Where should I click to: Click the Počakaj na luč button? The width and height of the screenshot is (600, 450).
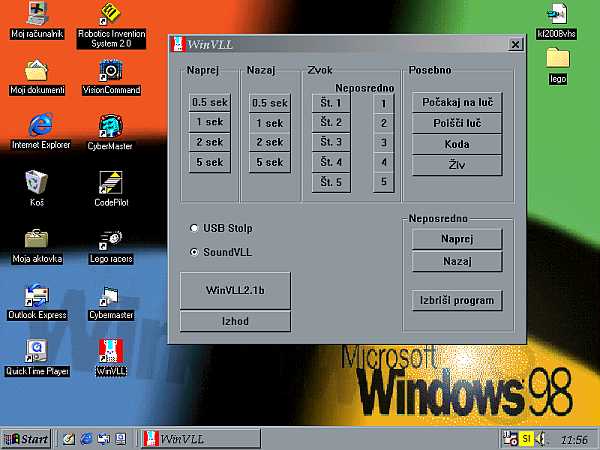457,102
